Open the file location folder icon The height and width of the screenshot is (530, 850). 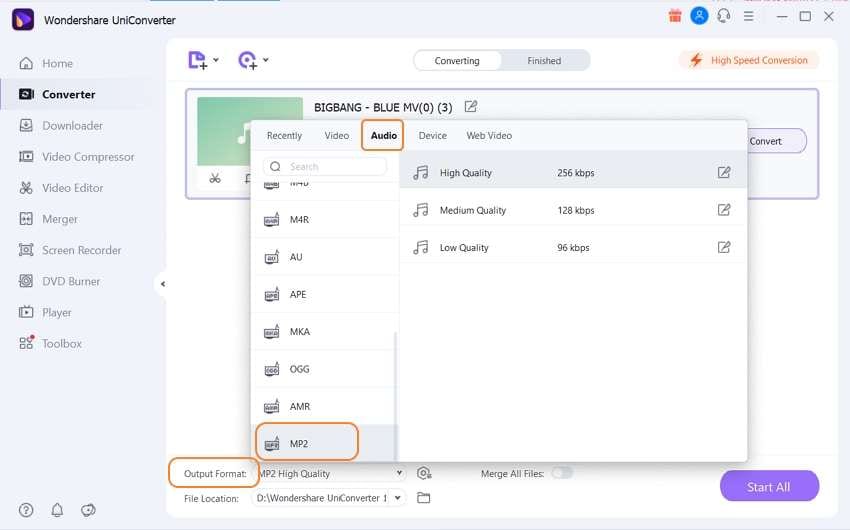pyautogui.click(x=423, y=497)
